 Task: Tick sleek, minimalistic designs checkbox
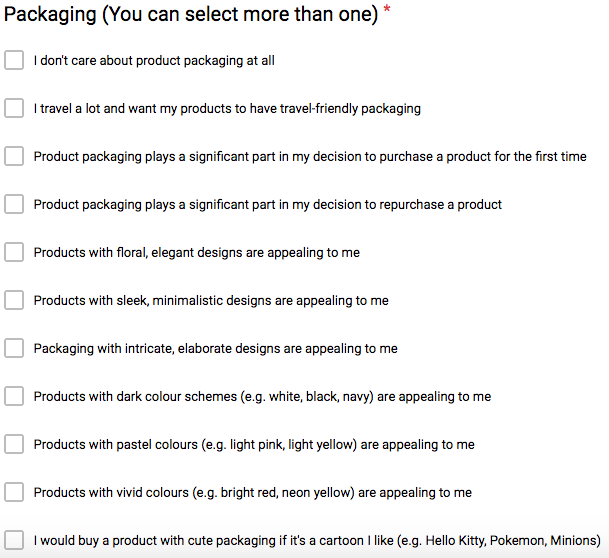(x=14, y=300)
